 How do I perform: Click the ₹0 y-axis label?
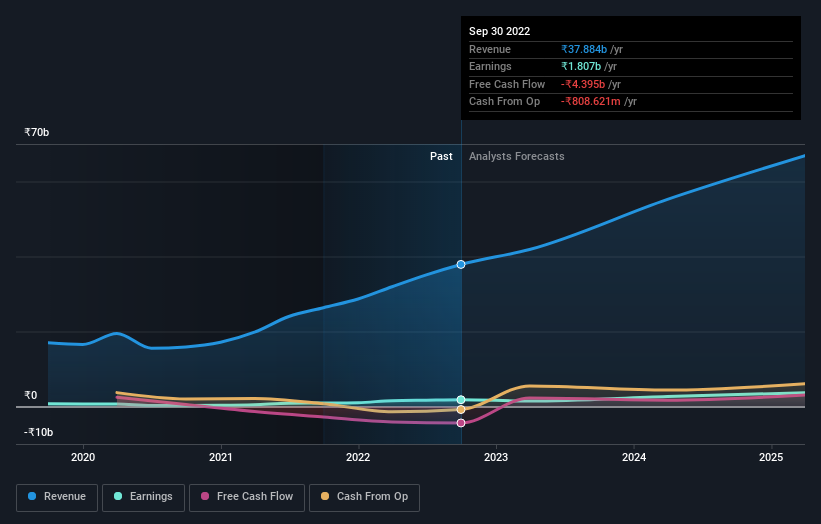(31, 395)
